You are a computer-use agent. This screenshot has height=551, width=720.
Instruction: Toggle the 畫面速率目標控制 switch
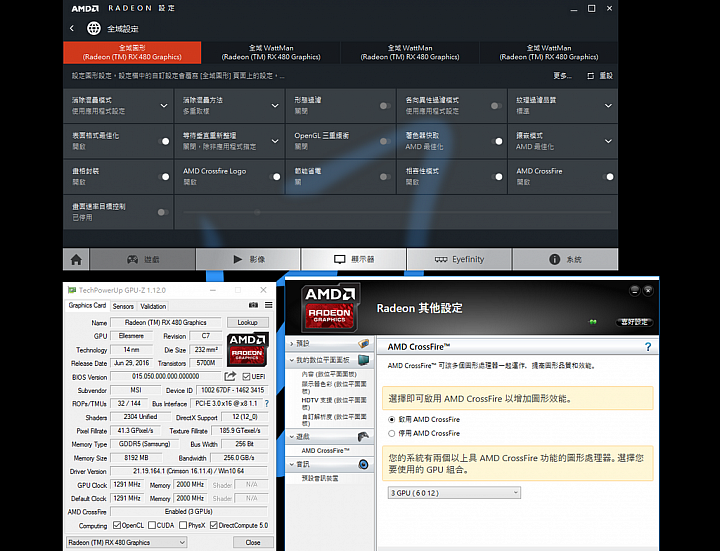pyautogui.click(x=163, y=212)
